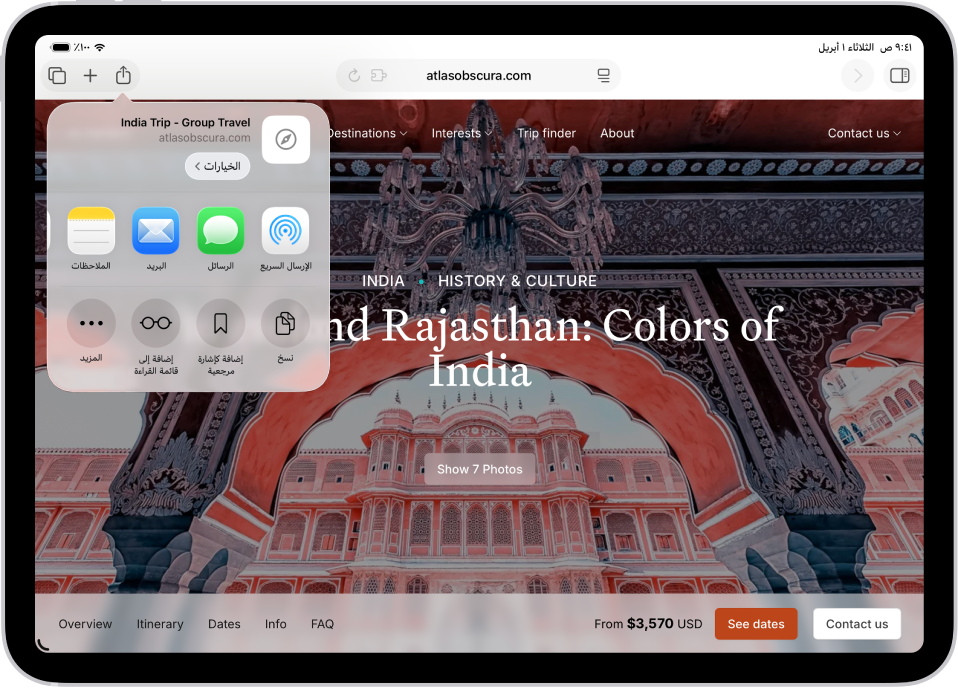Viewport: 958px width, 689px height.
Task: Click the battery status icon
Action: 60,47
